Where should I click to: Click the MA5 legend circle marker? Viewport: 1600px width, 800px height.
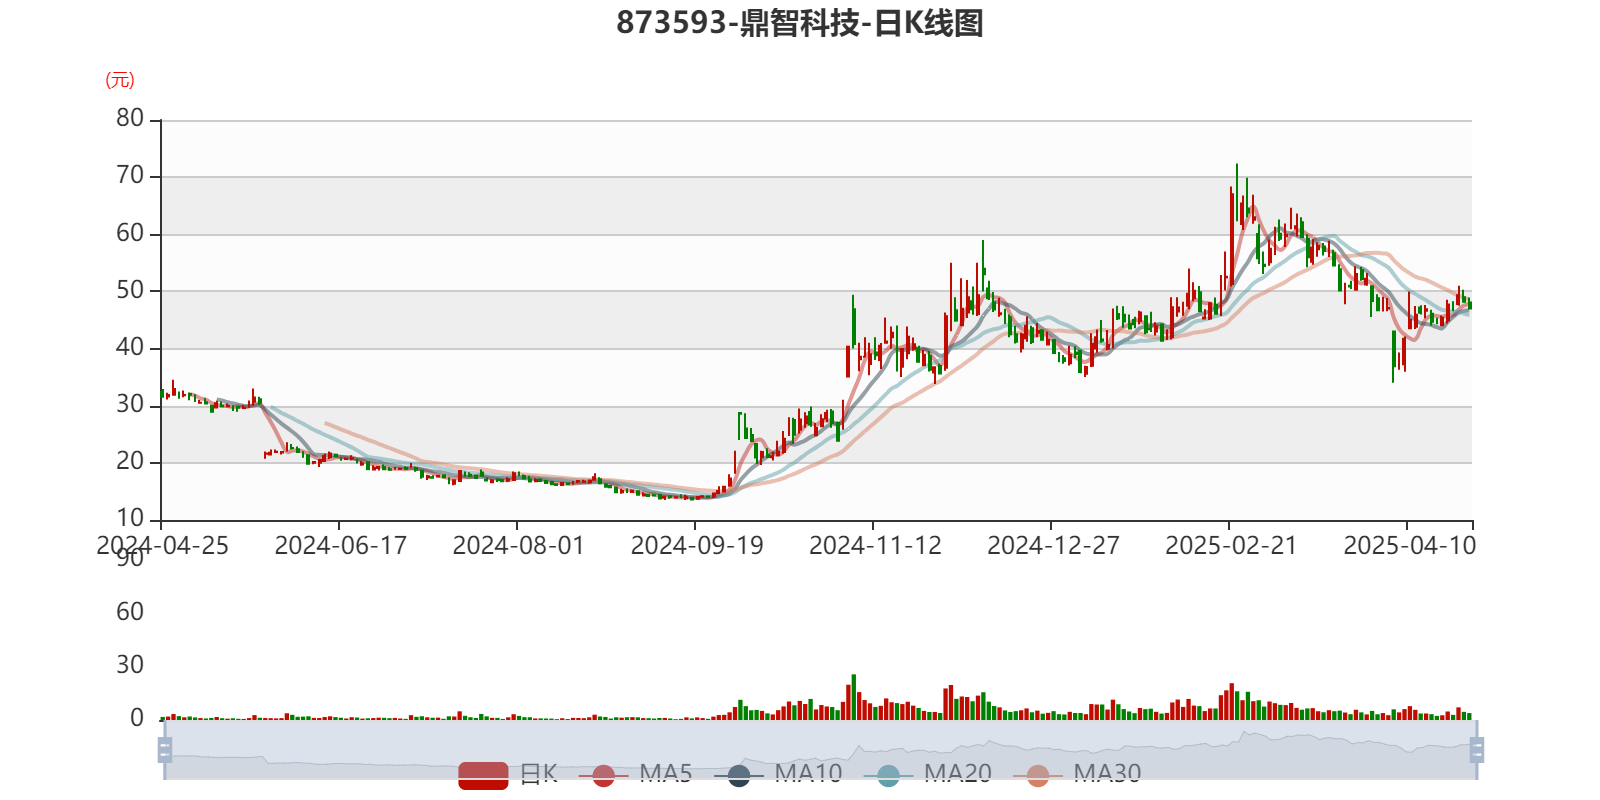click(603, 775)
